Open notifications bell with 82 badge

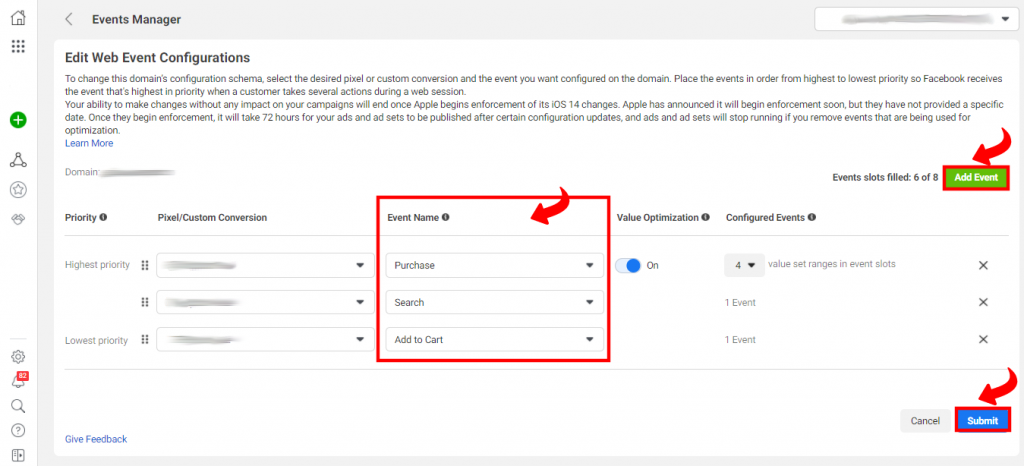(x=19, y=381)
